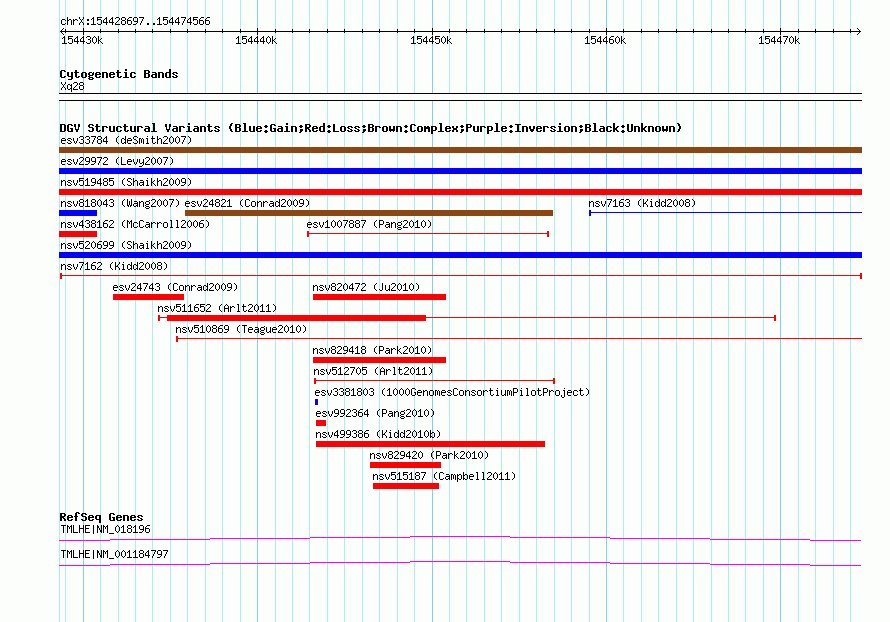The height and width of the screenshot is (622, 890).
Task: Select the blue nsv520699 gain bar
Action: [x=460, y=255]
